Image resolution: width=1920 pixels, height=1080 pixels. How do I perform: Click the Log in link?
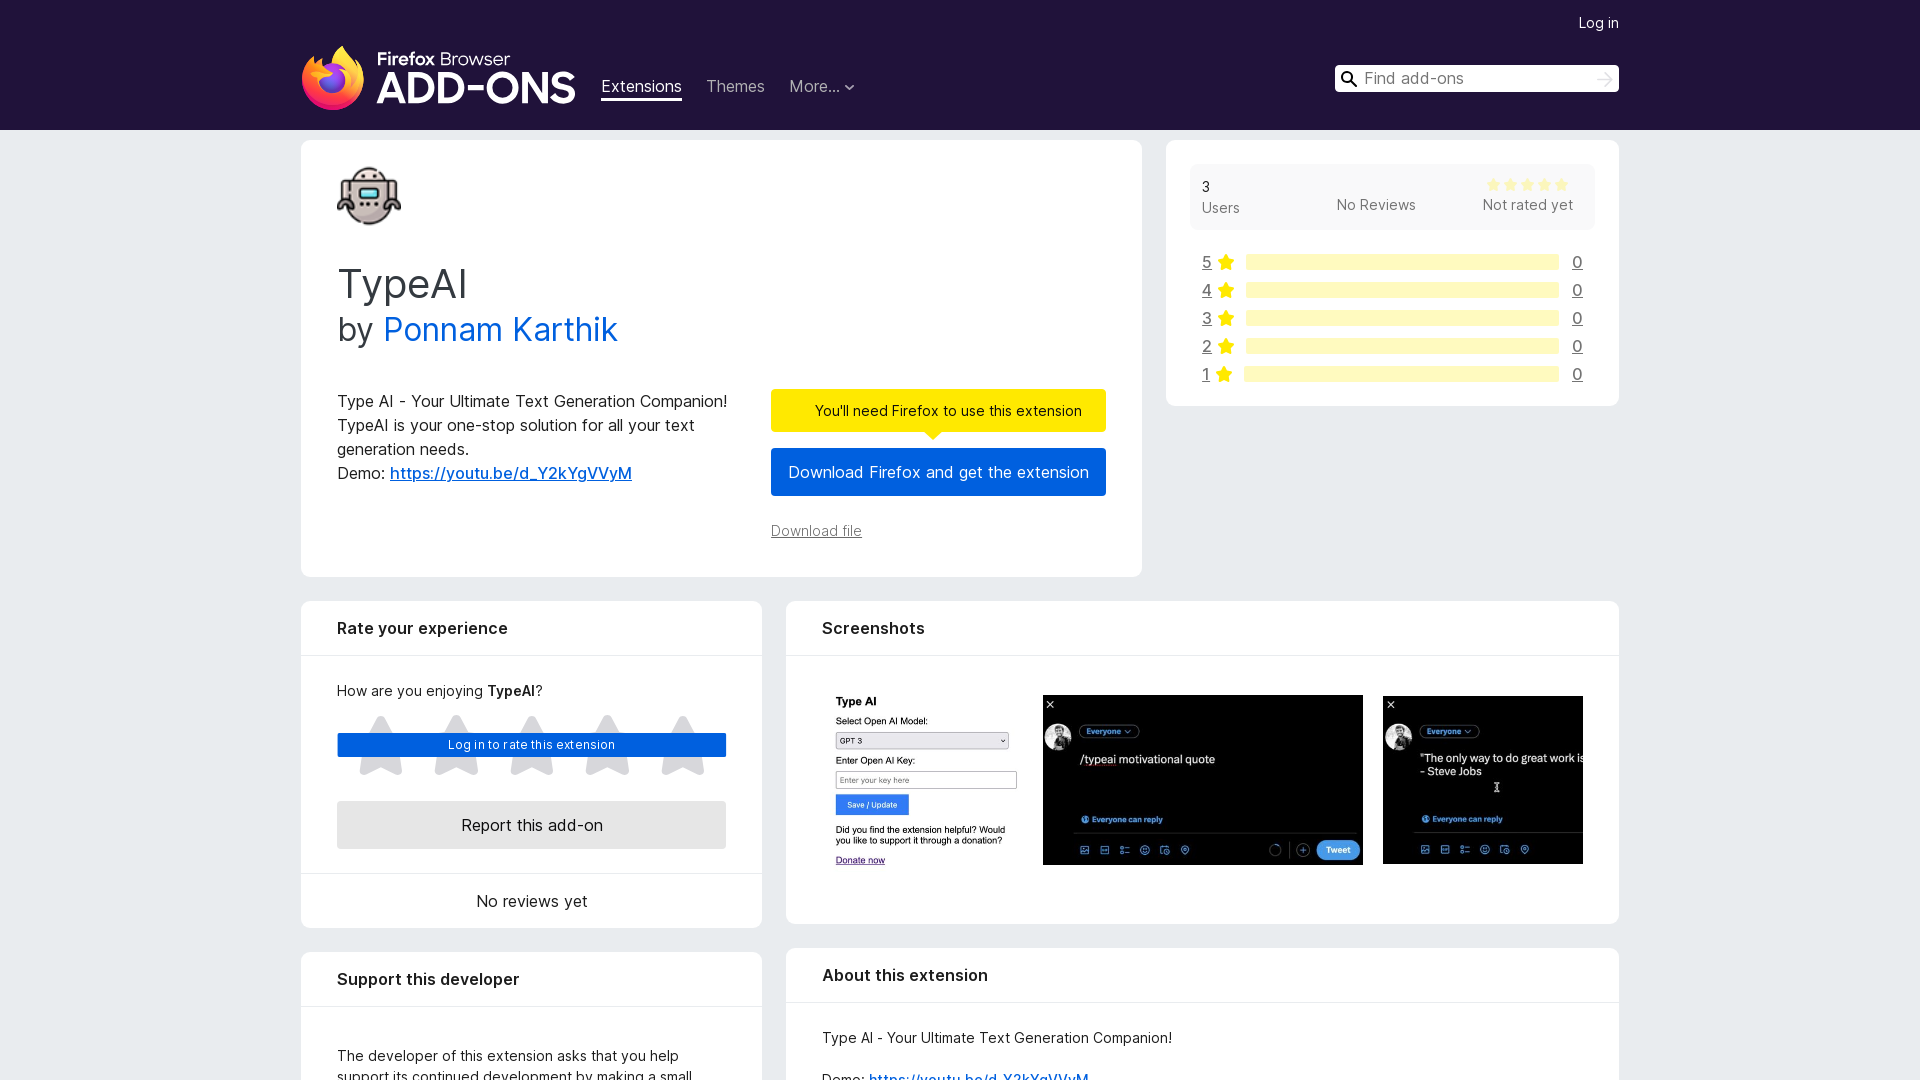point(1598,23)
